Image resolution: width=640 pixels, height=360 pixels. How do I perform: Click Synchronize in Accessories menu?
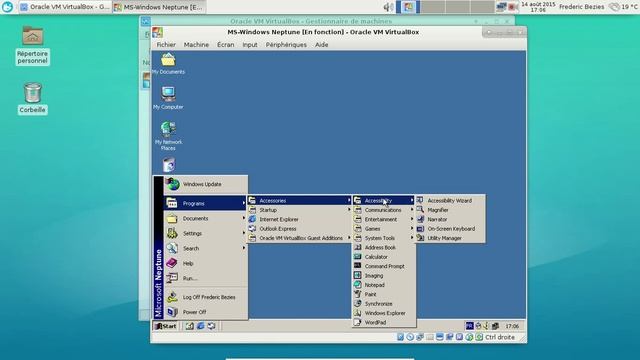[384, 304]
